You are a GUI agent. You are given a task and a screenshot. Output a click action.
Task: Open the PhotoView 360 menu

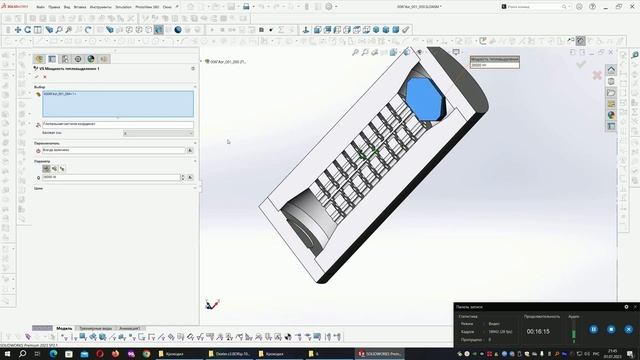coord(147,7)
